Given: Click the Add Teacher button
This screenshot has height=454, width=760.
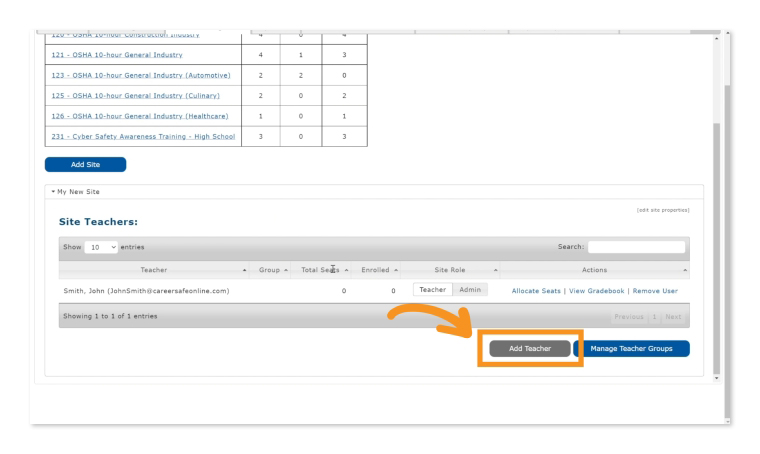Looking at the screenshot, I should (530, 348).
